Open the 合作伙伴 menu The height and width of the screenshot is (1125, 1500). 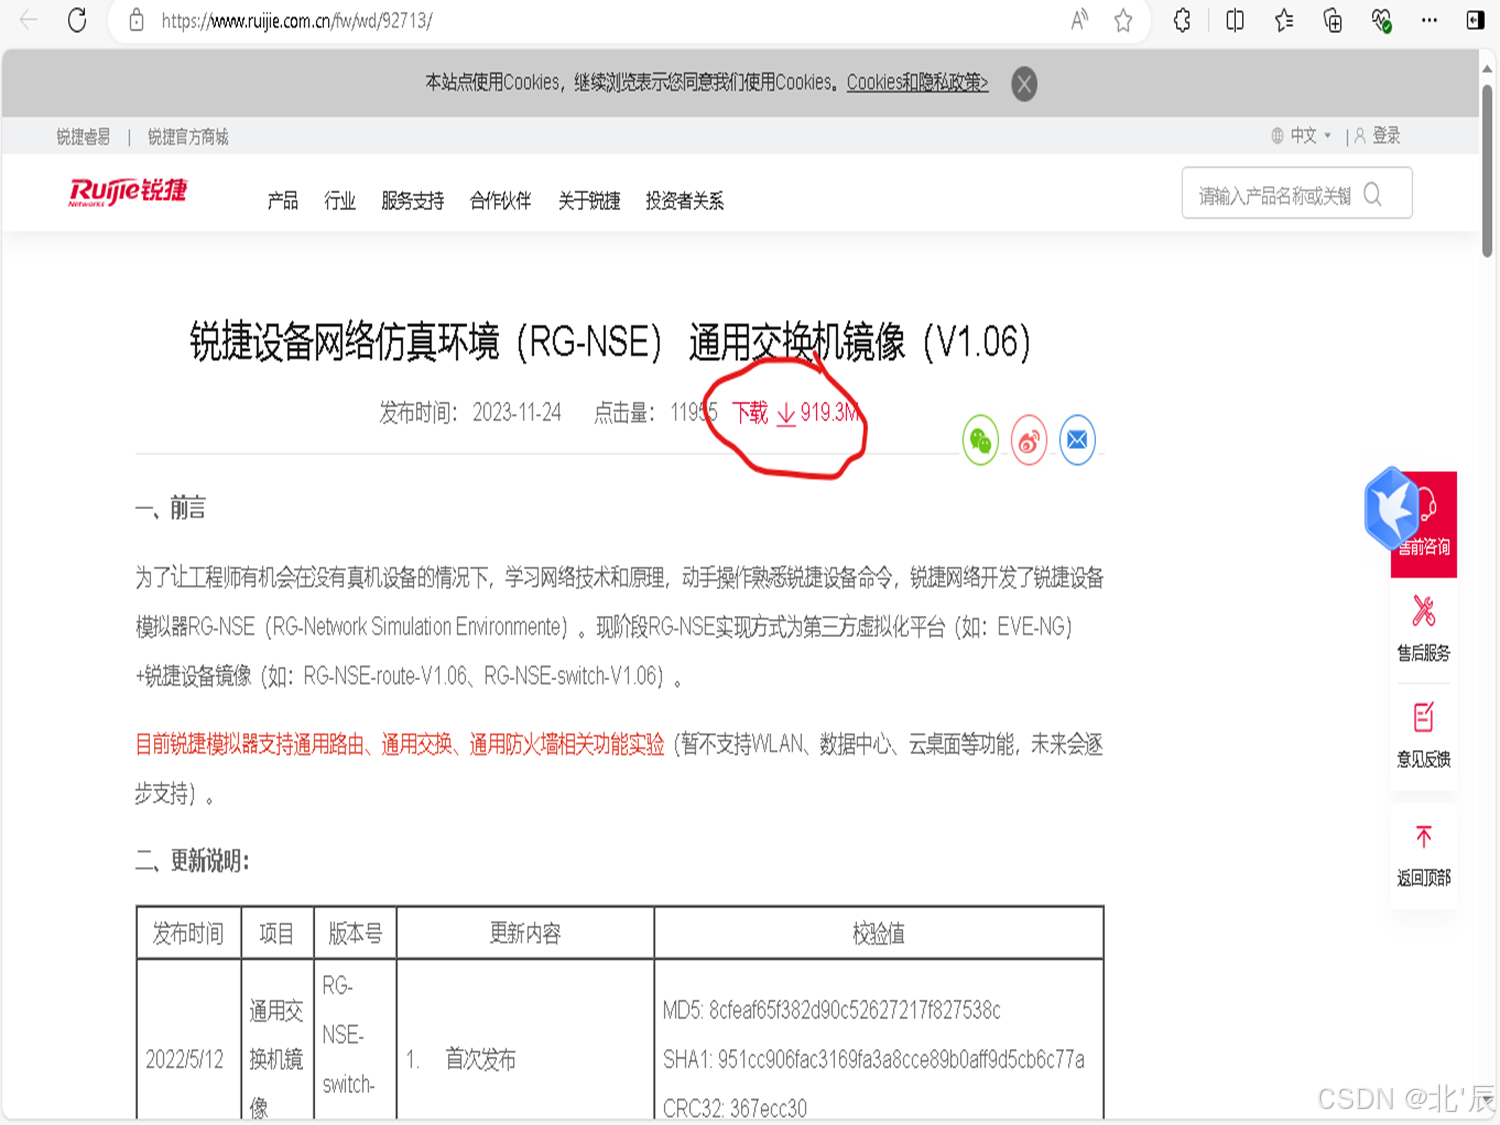(x=500, y=201)
